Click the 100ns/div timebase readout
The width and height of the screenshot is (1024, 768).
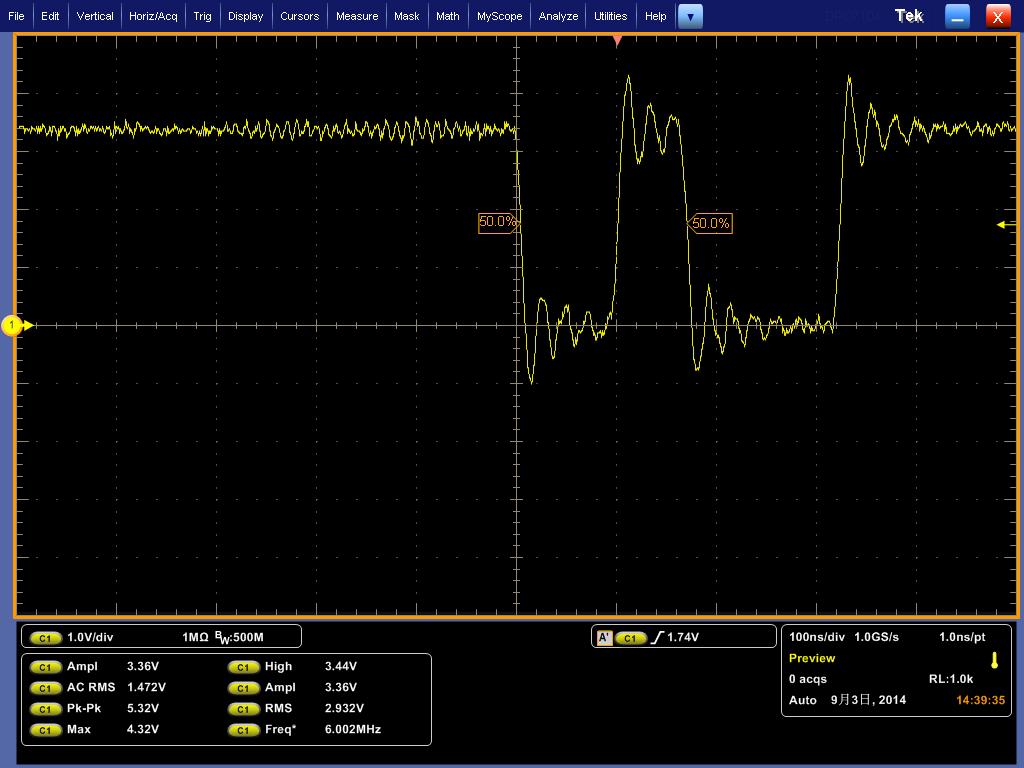(817, 637)
